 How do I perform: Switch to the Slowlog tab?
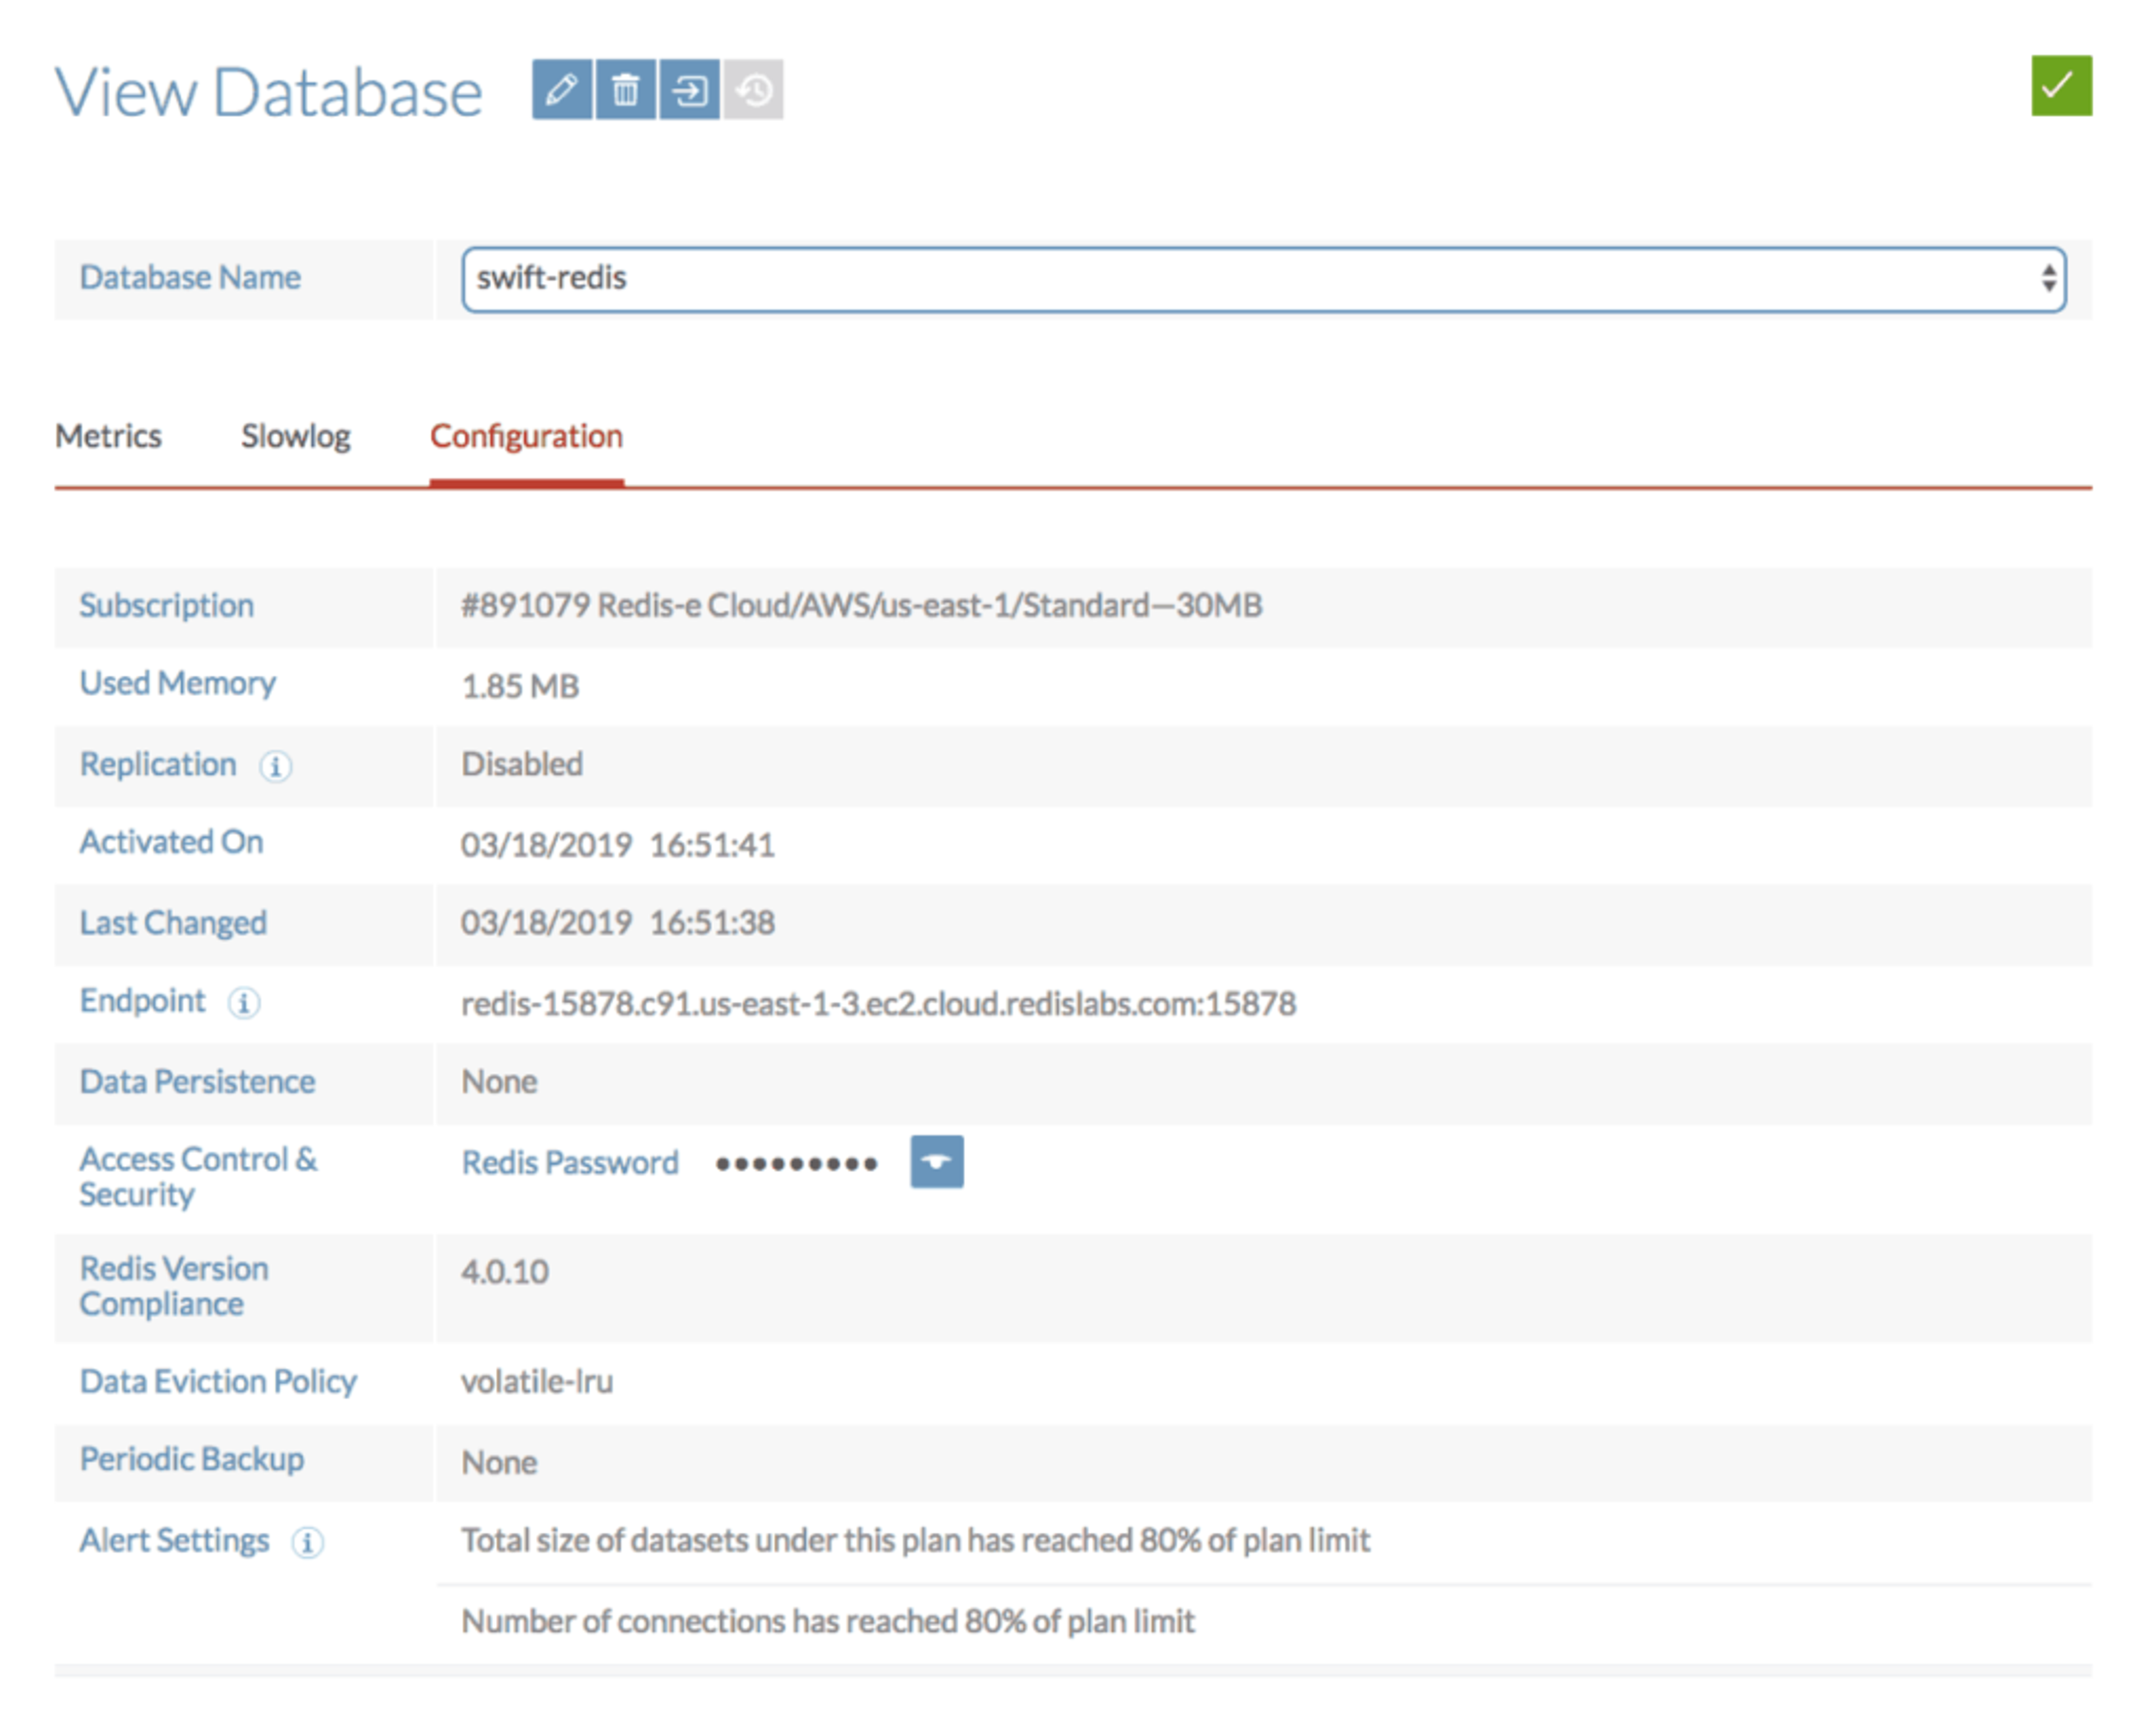click(296, 437)
